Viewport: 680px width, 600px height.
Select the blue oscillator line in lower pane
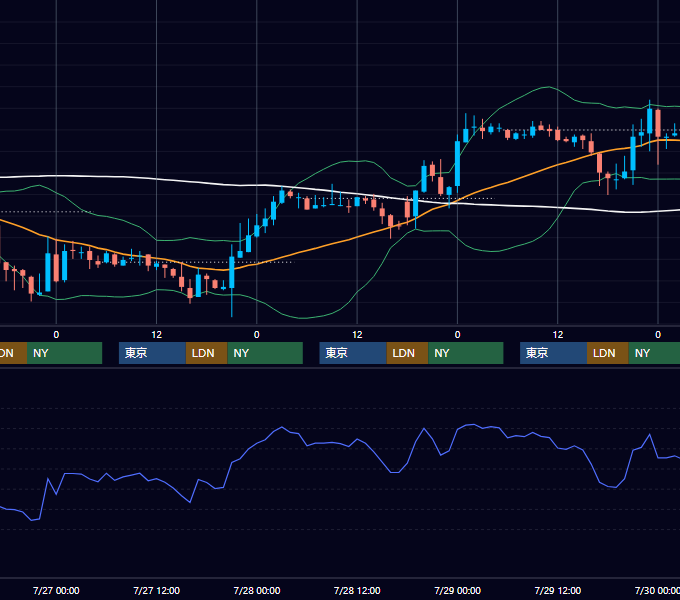(x=338, y=443)
